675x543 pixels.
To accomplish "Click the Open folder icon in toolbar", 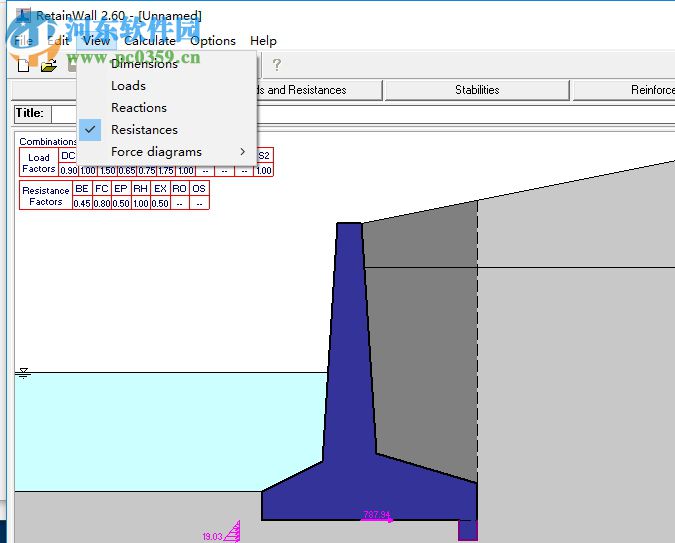I will pos(48,66).
